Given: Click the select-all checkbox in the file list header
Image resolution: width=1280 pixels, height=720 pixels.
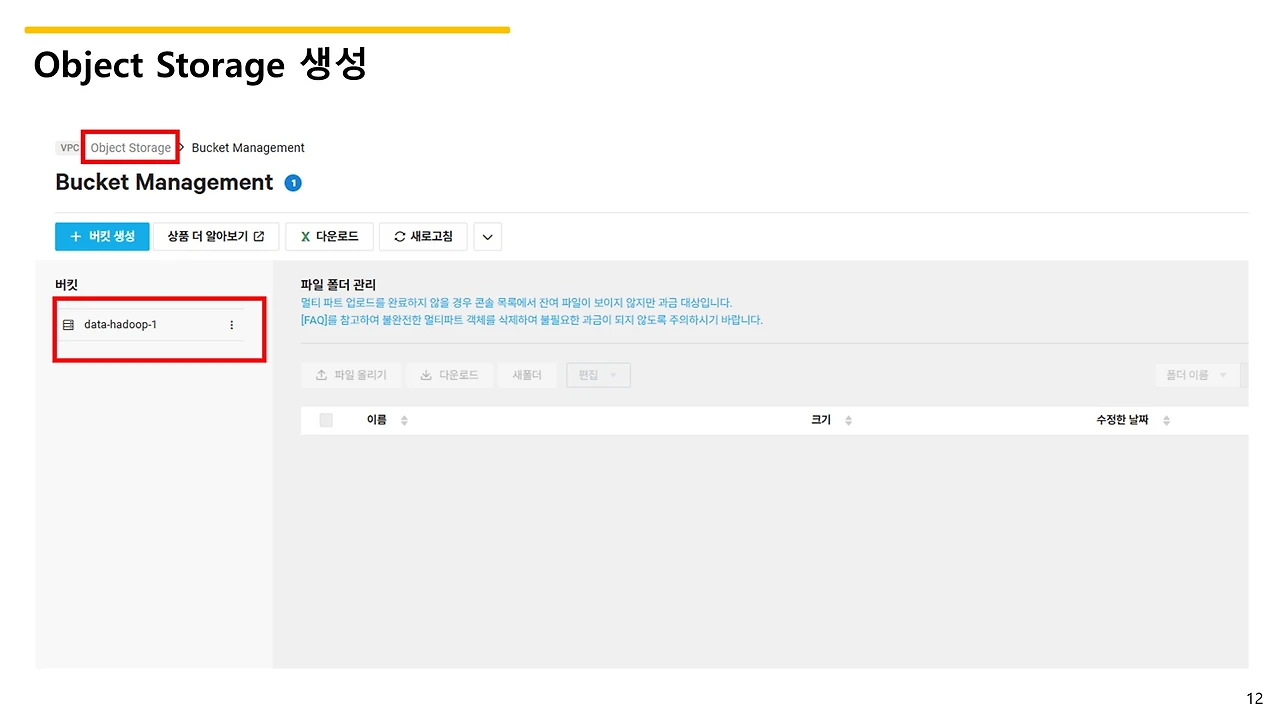Looking at the screenshot, I should [325, 419].
